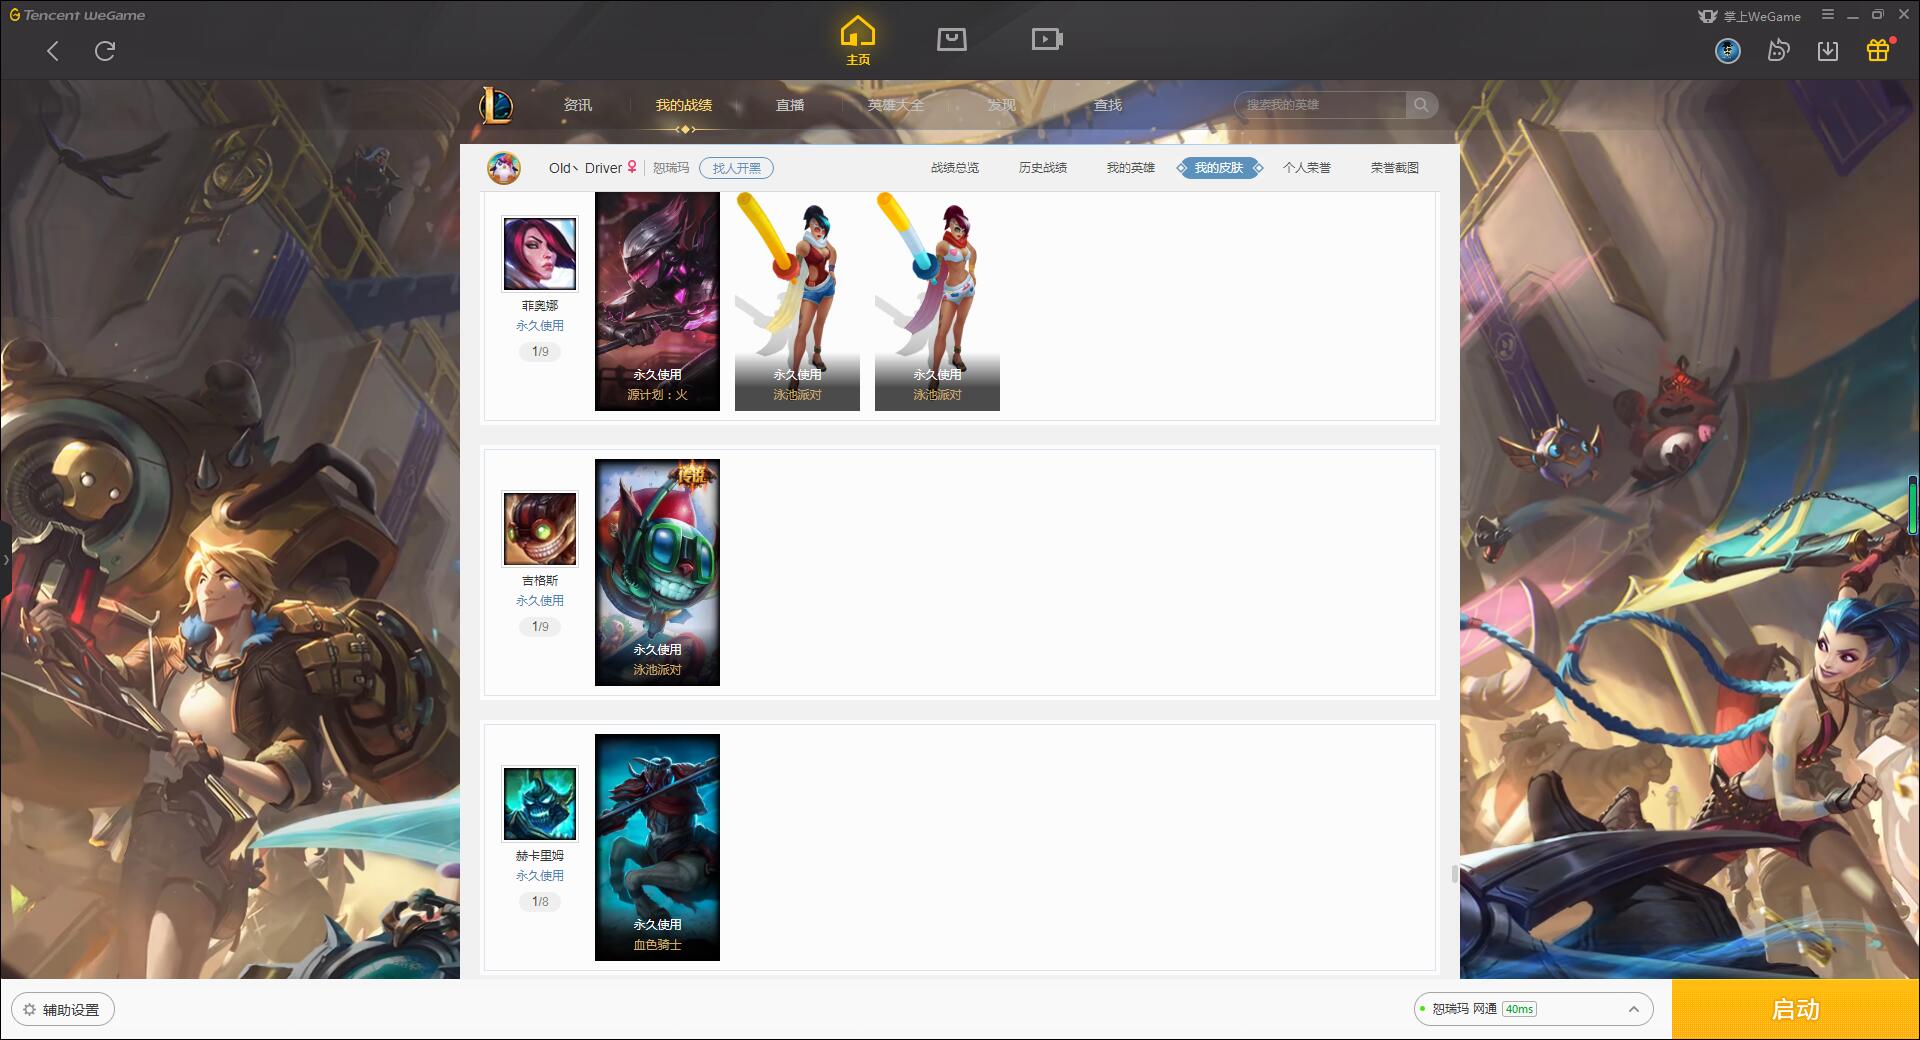Click the 菲奥娜 hero portrait

coord(540,255)
